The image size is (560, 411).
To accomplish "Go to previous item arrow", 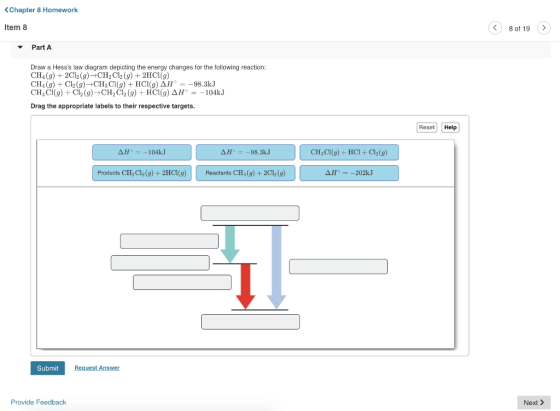I will coord(495,28).
